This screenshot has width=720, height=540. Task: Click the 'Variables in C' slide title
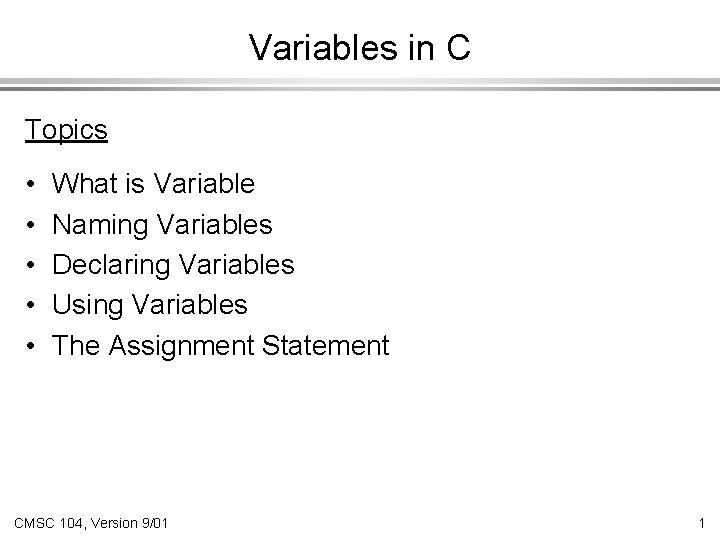pos(359,47)
